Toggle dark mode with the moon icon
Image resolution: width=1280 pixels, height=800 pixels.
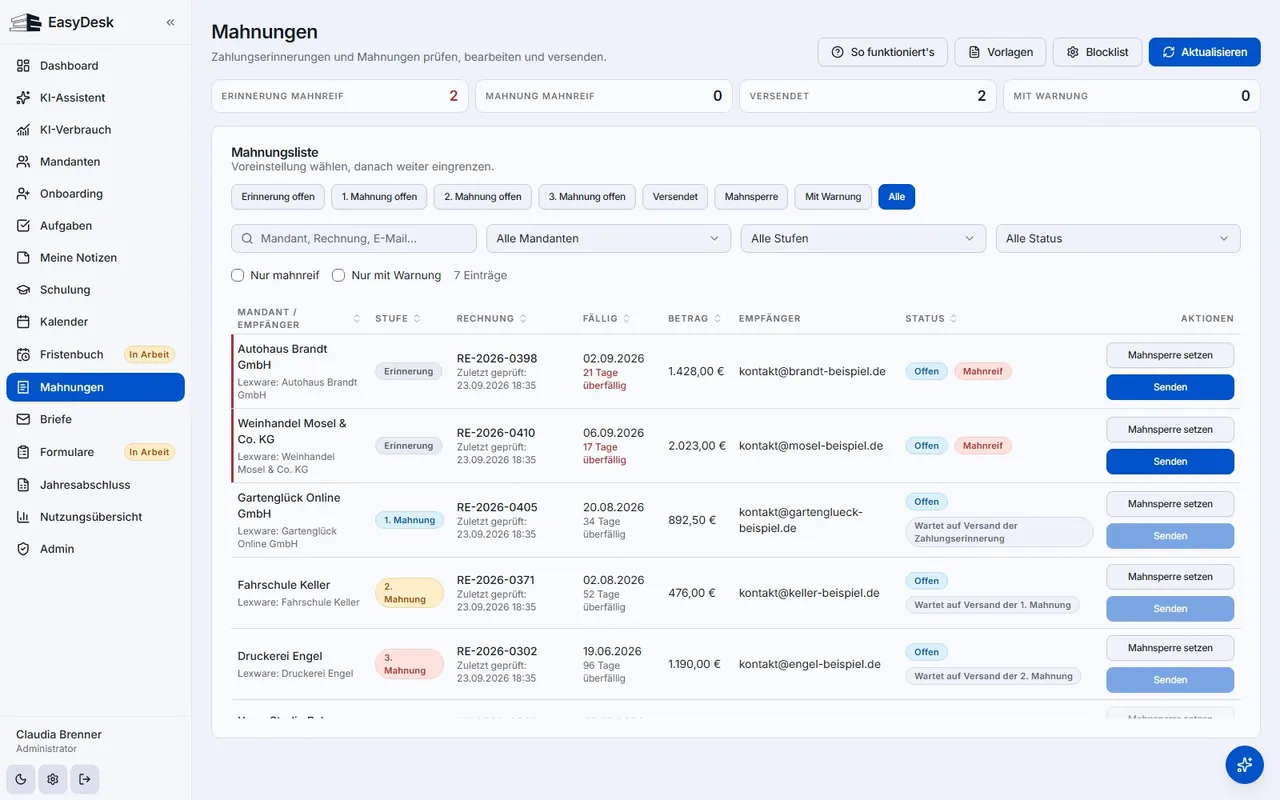21,779
